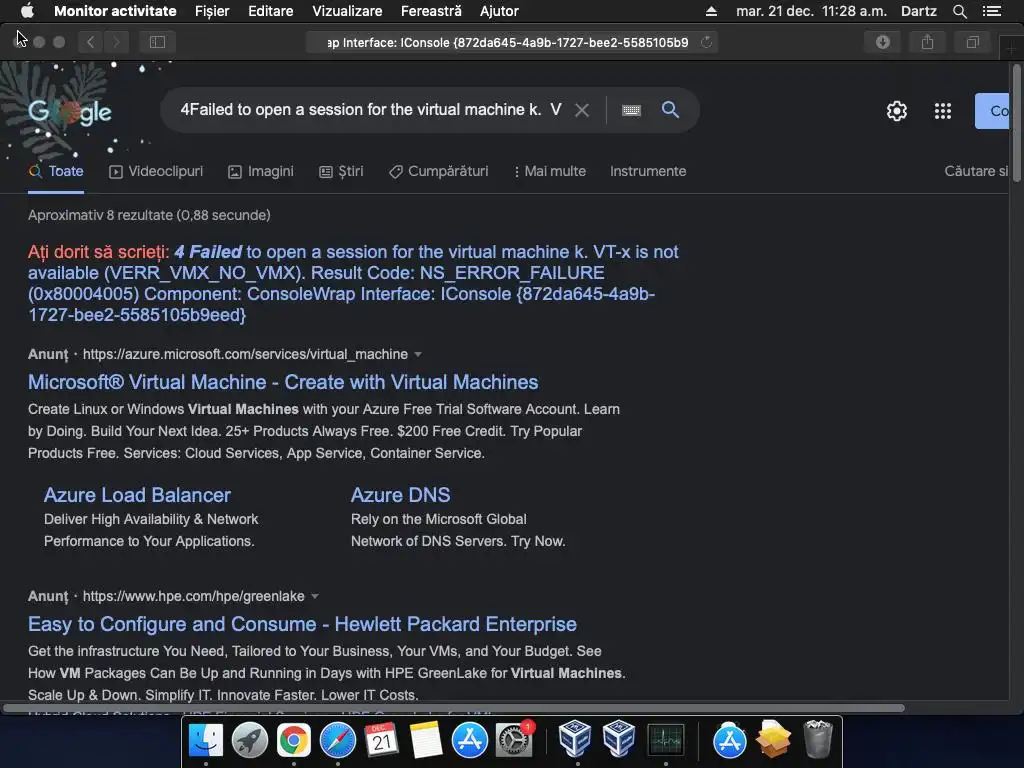Open the Trash in the Dock

(817, 739)
